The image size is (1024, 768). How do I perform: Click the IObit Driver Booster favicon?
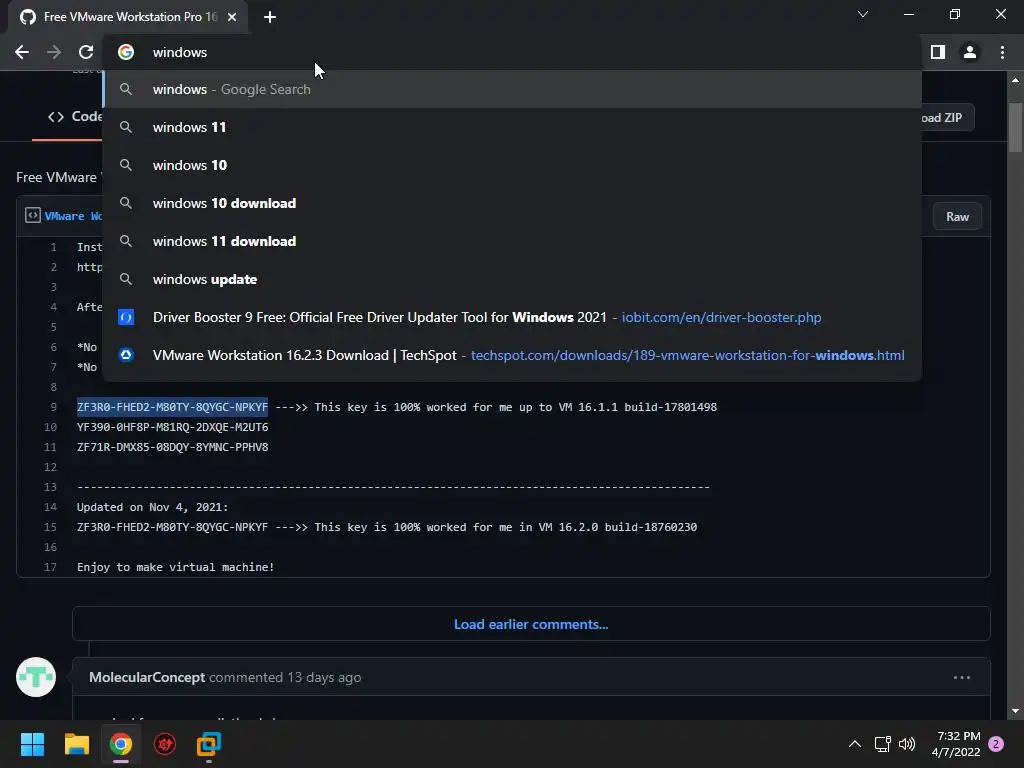coord(126,317)
